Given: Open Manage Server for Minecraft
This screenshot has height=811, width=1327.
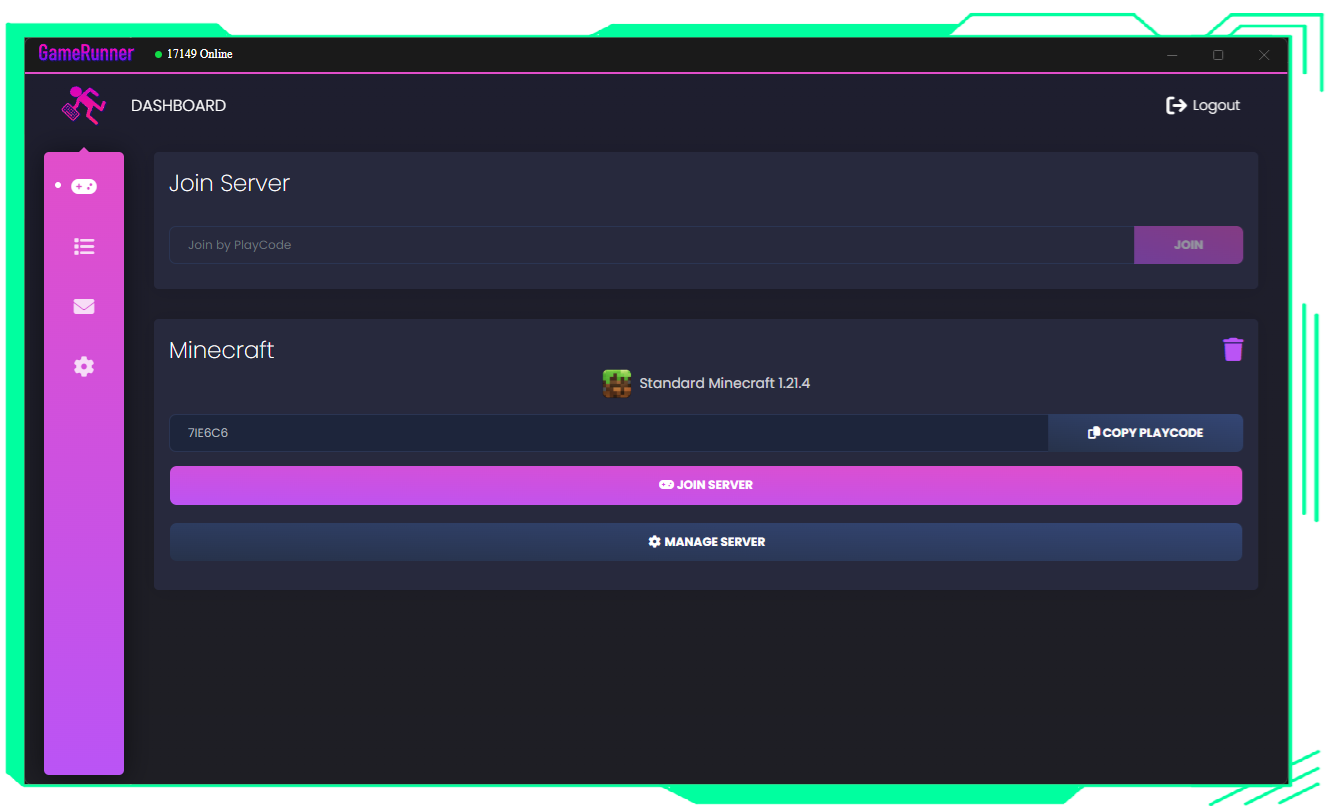Looking at the screenshot, I should coord(706,541).
